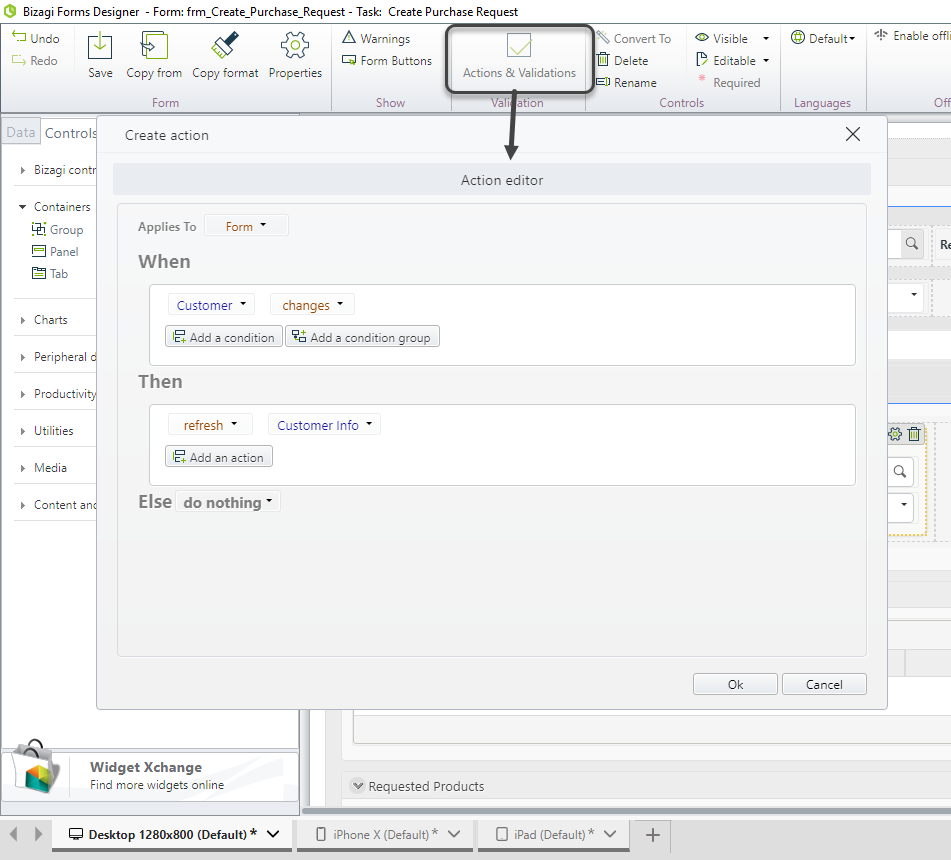Open the Desktop tab chevron menu
Image resolution: width=951 pixels, height=860 pixels.
pos(274,835)
